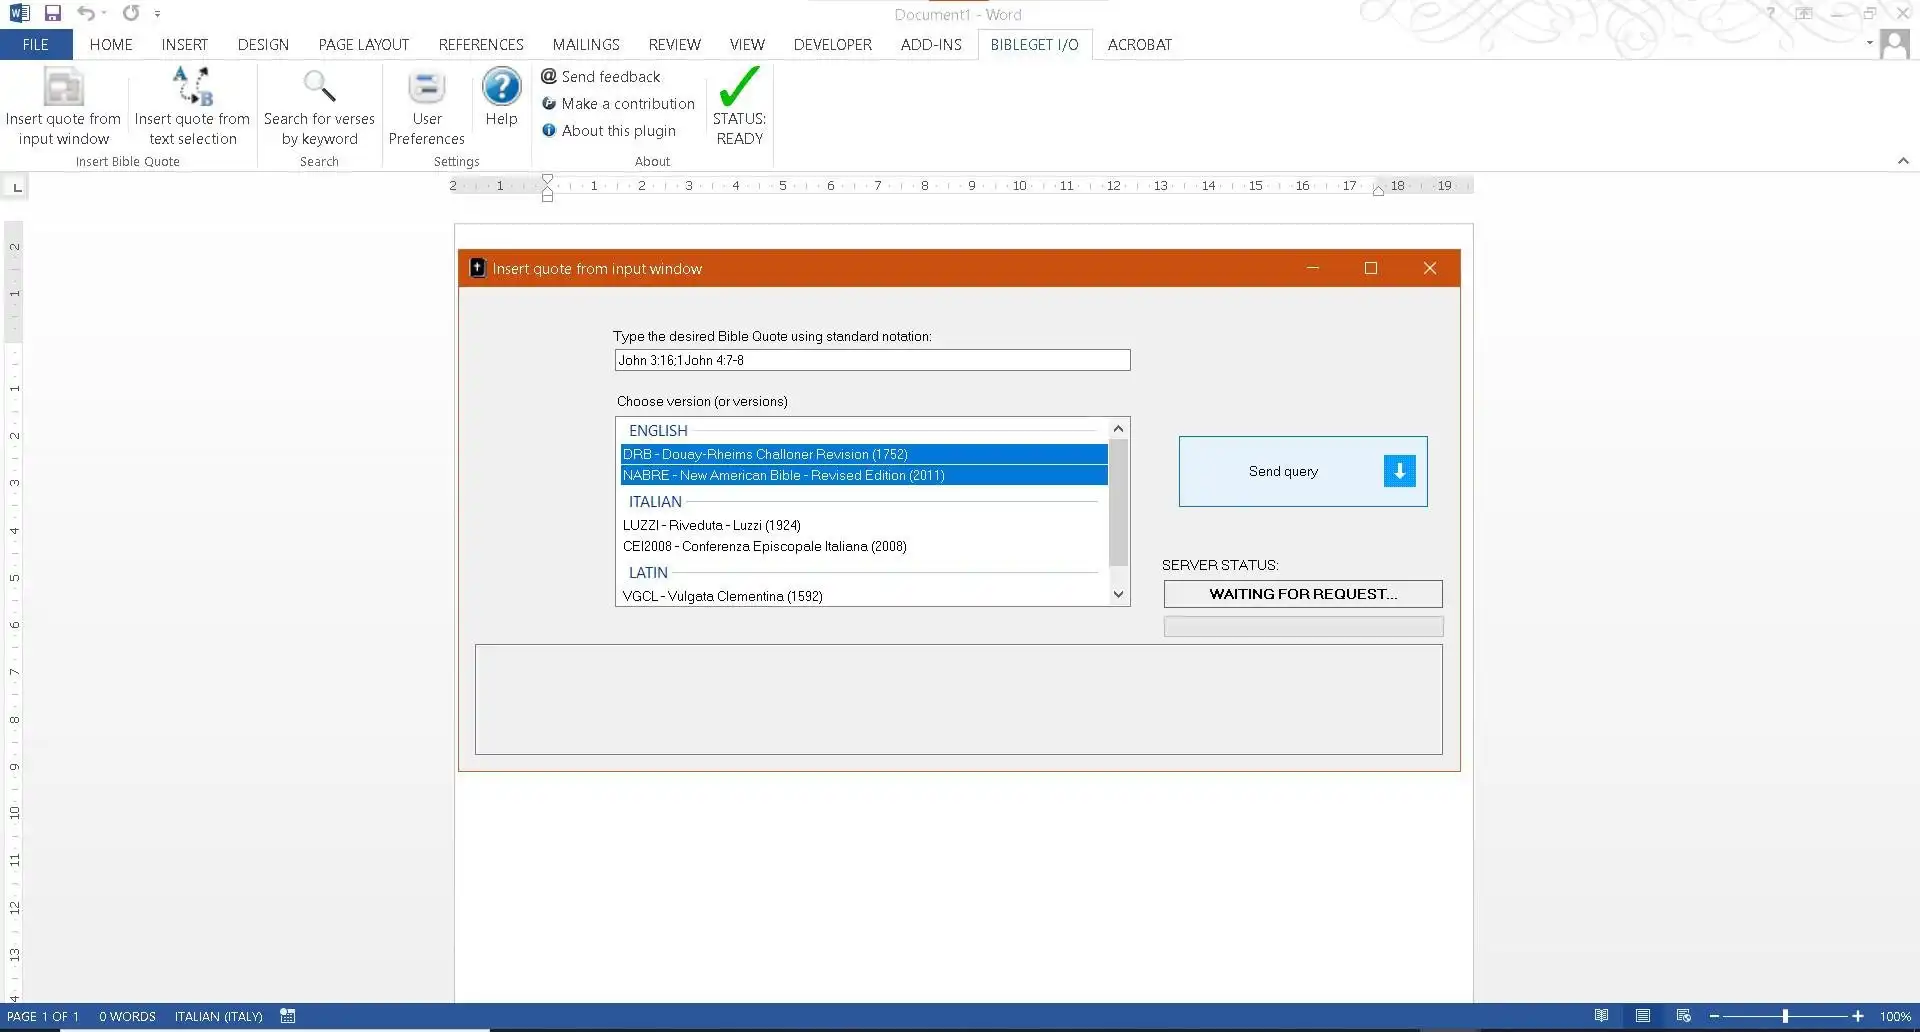This screenshot has height=1032, width=1920.
Task: Switch to the REFERENCES tab
Action: pyautogui.click(x=481, y=44)
